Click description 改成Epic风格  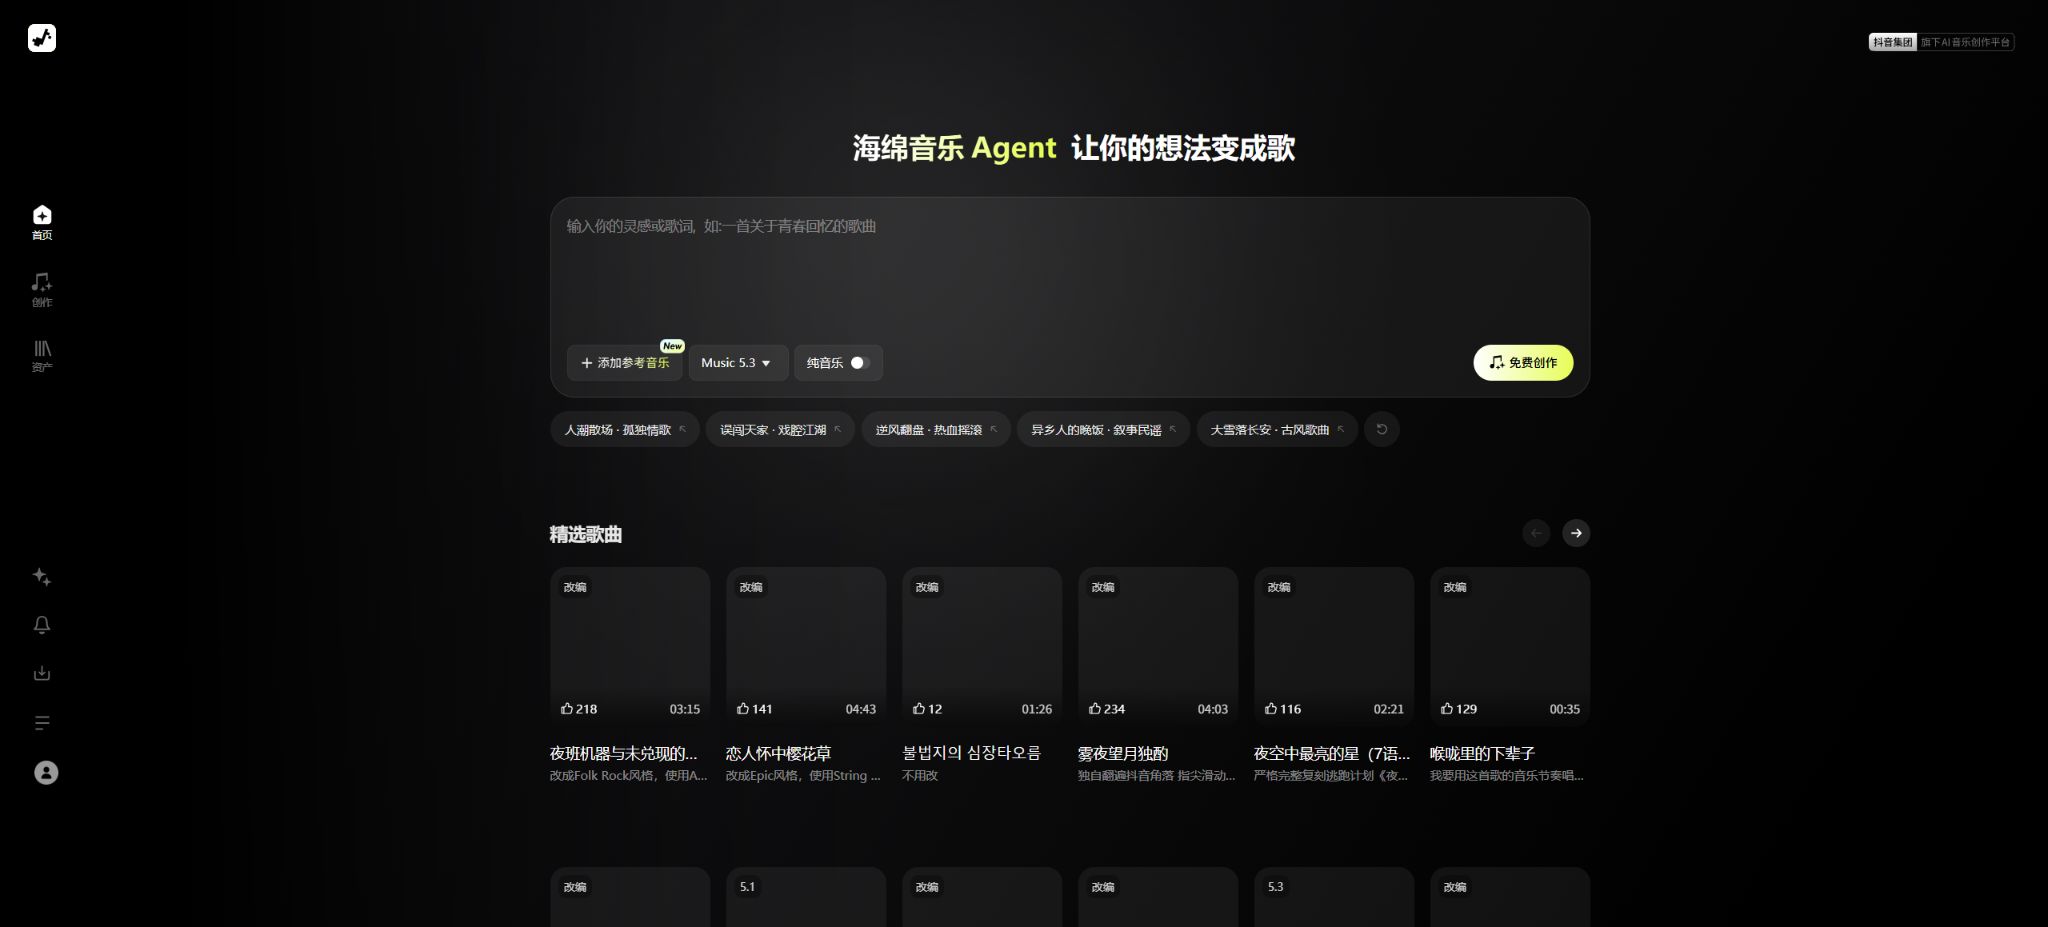803,776
